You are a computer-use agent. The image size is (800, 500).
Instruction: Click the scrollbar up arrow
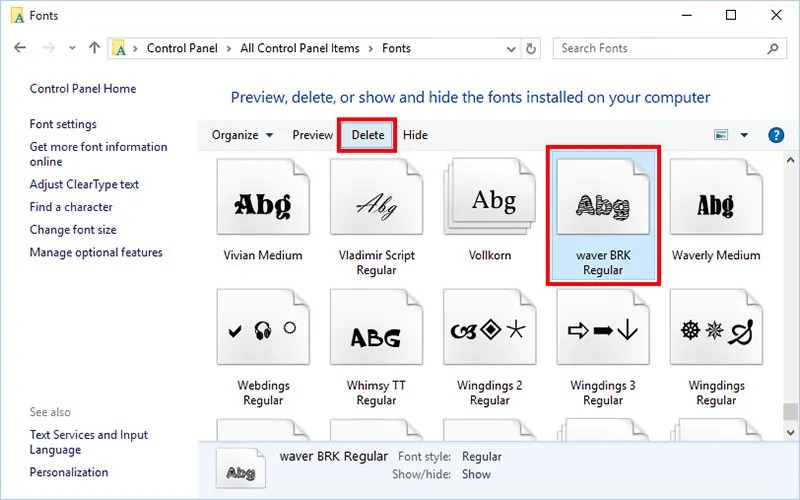tap(790, 160)
